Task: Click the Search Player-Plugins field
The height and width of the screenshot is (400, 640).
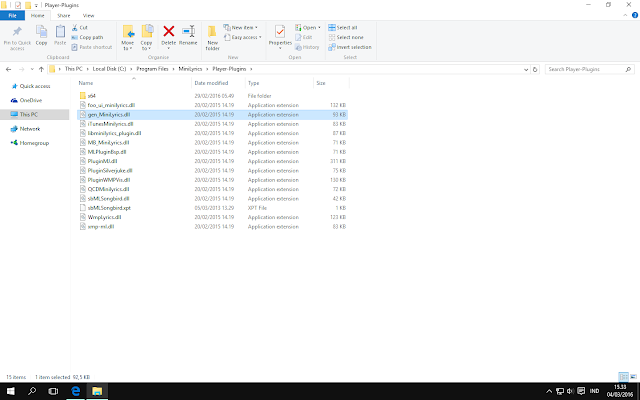Action: pos(589,69)
